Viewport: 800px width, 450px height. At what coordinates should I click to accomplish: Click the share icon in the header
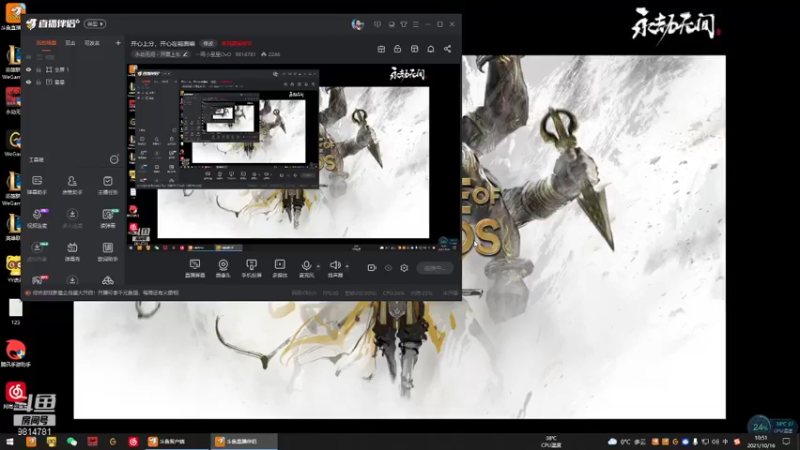447,49
